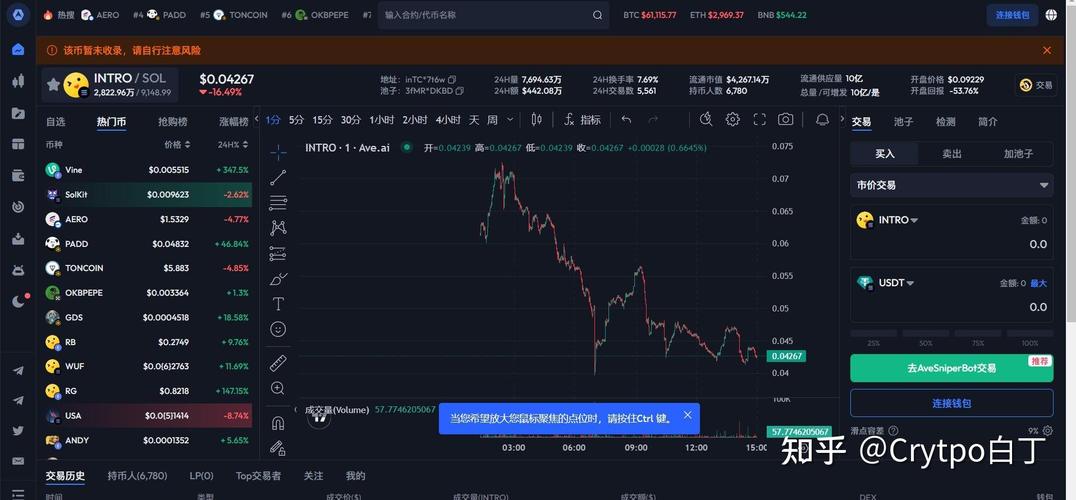Screen dimensions: 1076x500
Task: Open price alert bell icon
Action: tap(822, 119)
